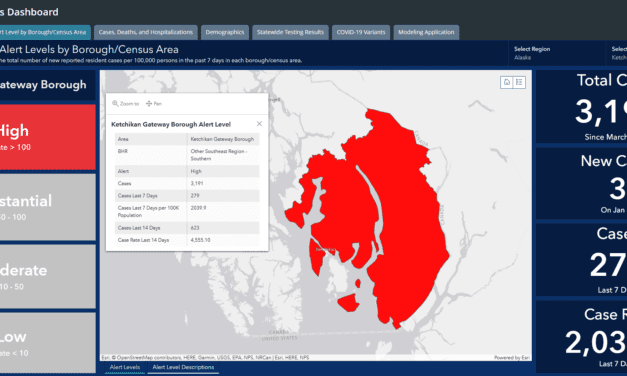Click the Pan arrows icon in popup

149,104
